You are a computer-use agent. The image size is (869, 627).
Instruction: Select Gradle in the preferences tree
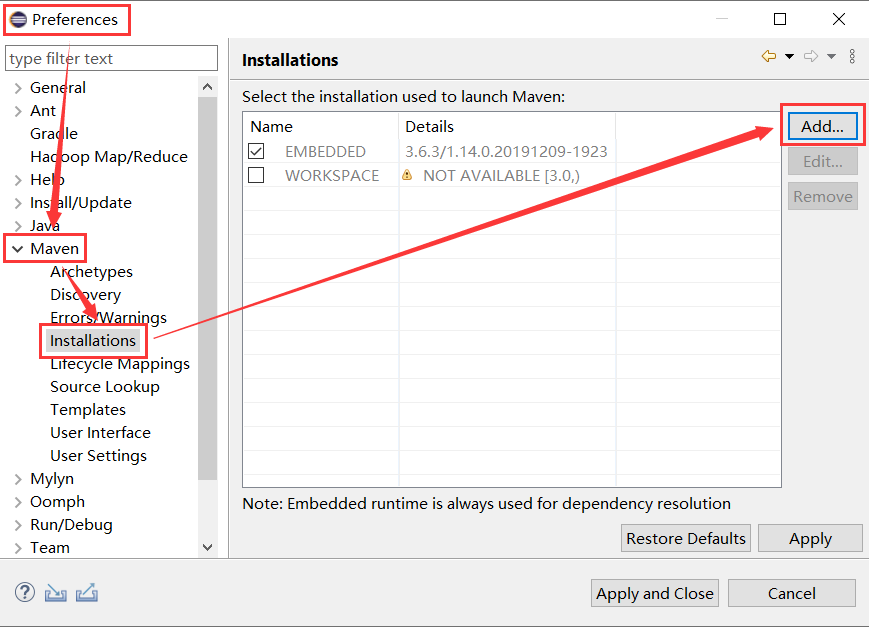[54, 134]
